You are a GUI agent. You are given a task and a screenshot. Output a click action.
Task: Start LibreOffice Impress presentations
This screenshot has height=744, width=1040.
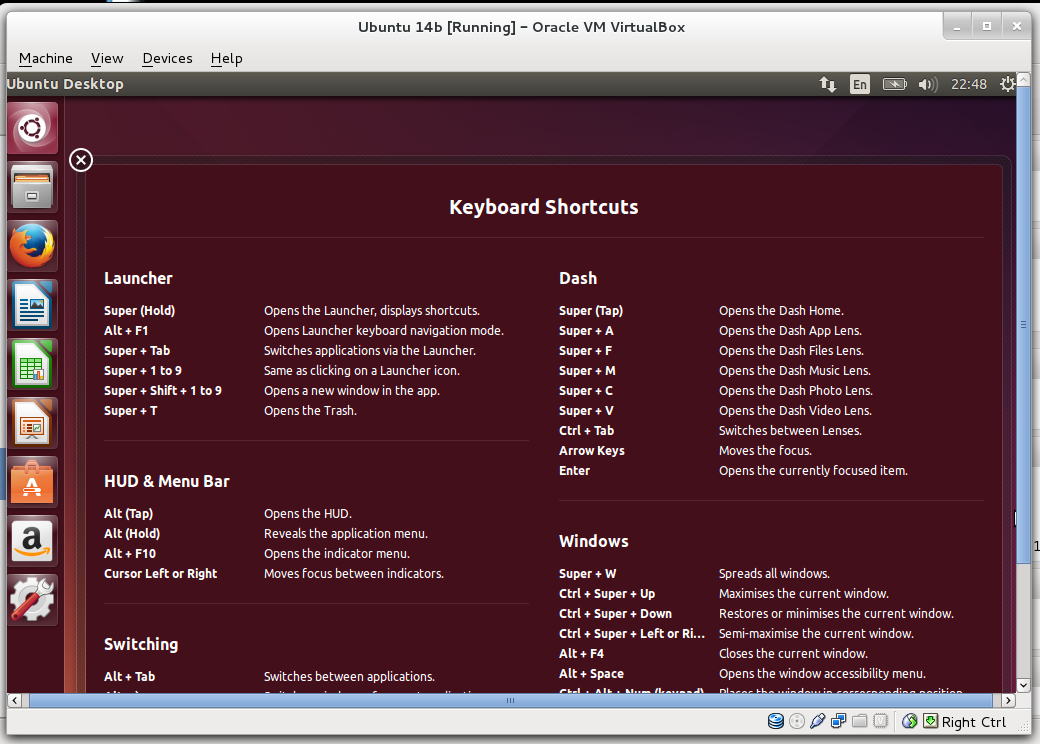point(32,422)
